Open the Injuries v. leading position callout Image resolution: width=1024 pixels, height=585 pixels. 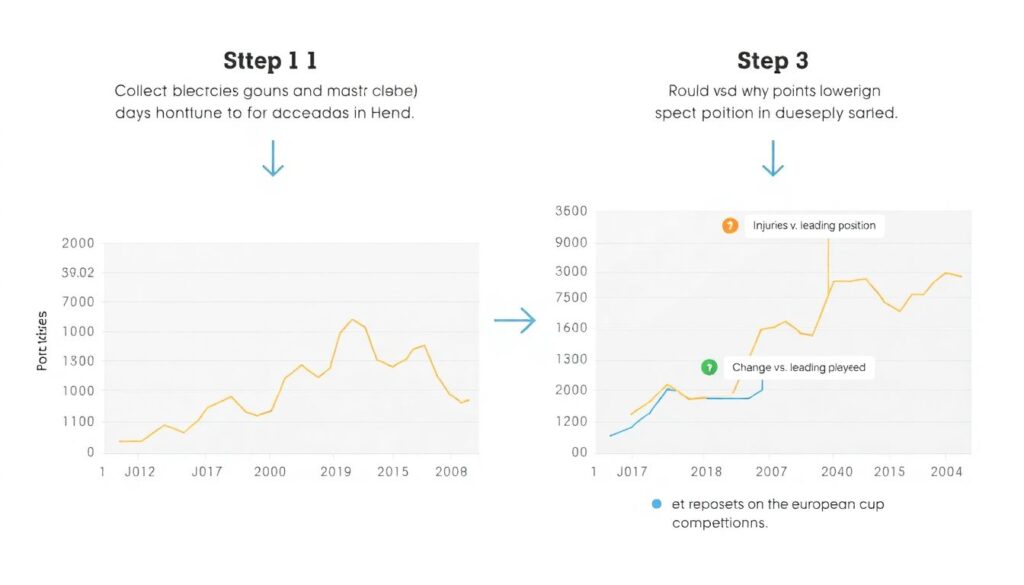[x=813, y=226]
